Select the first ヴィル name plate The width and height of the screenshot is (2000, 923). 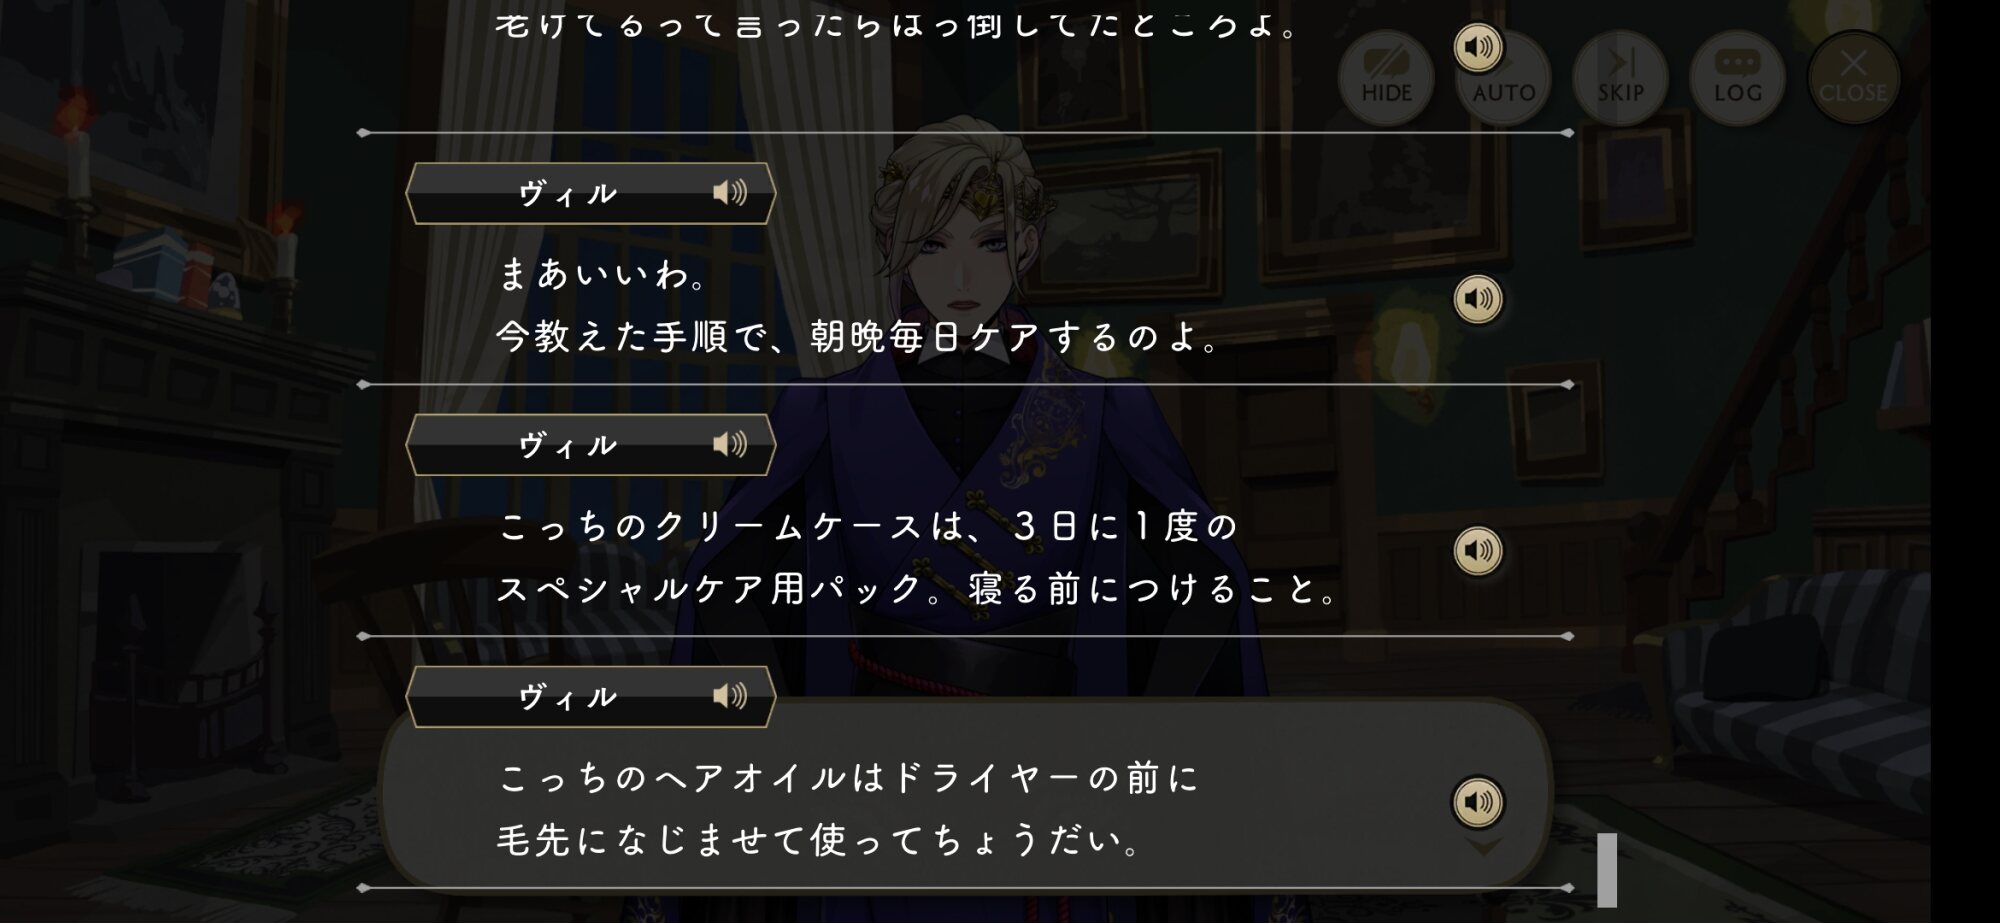[591, 193]
